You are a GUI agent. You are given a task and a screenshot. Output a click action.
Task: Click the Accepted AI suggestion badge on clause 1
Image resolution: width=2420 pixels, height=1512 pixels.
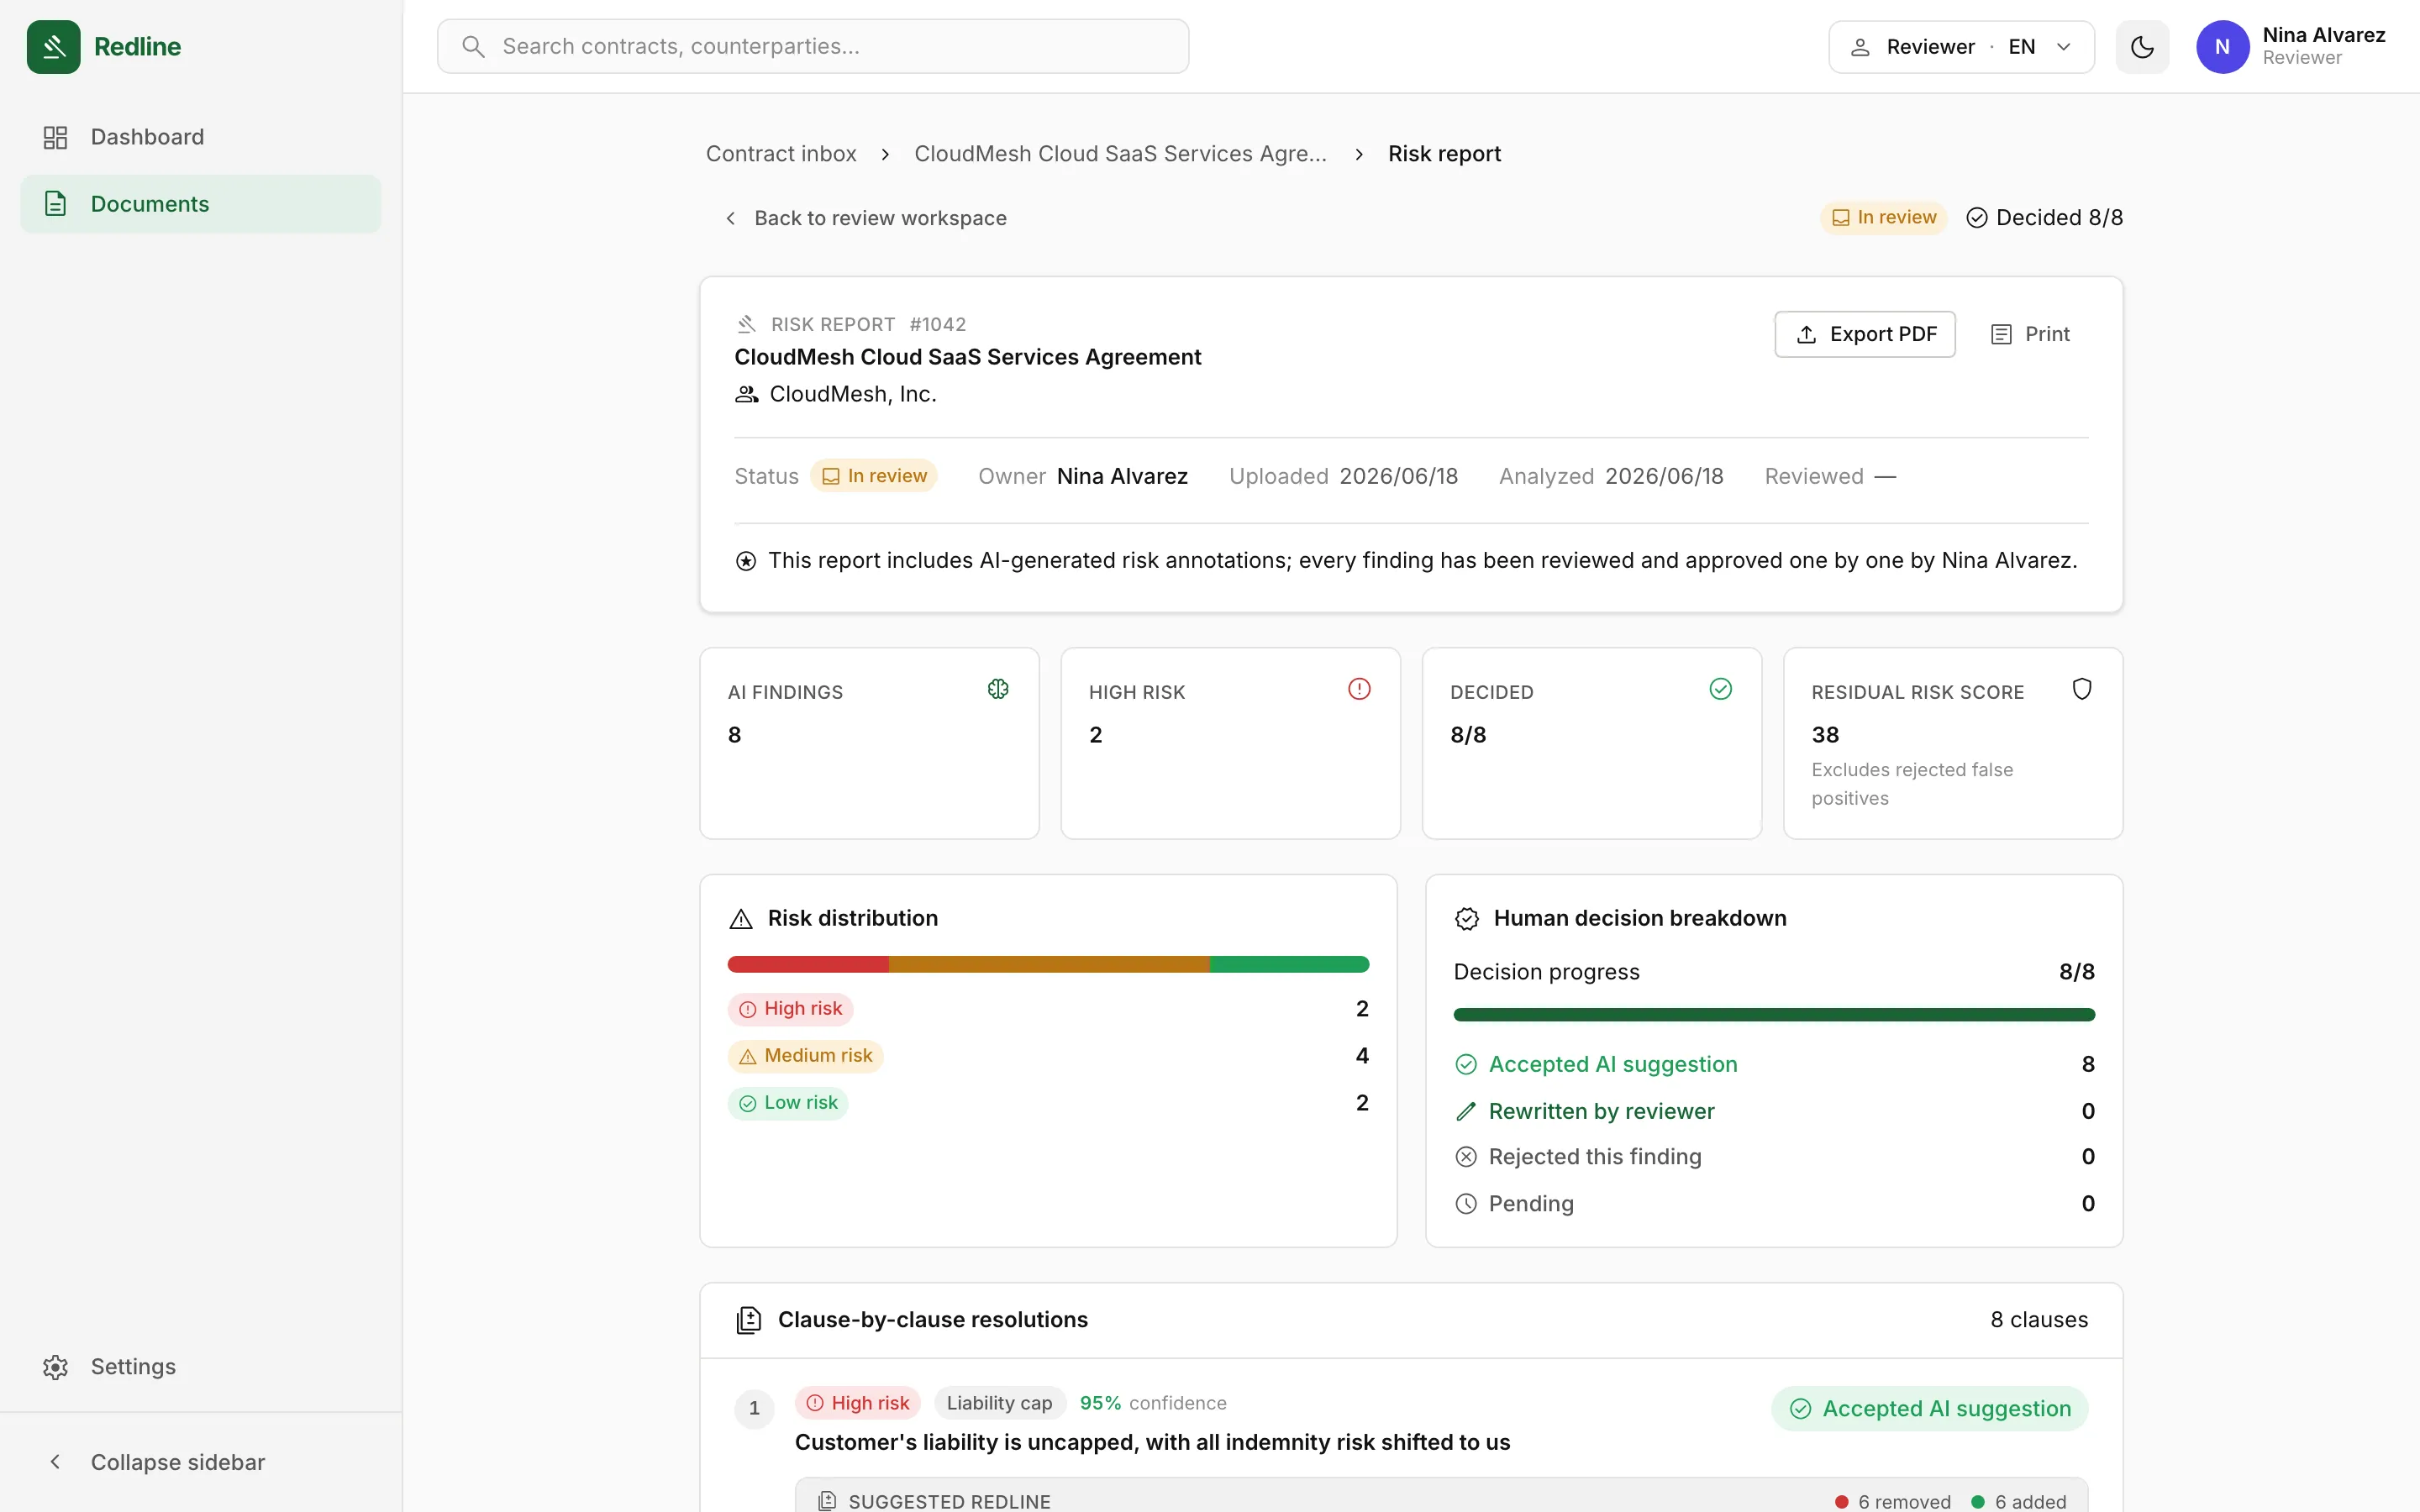point(1930,1409)
